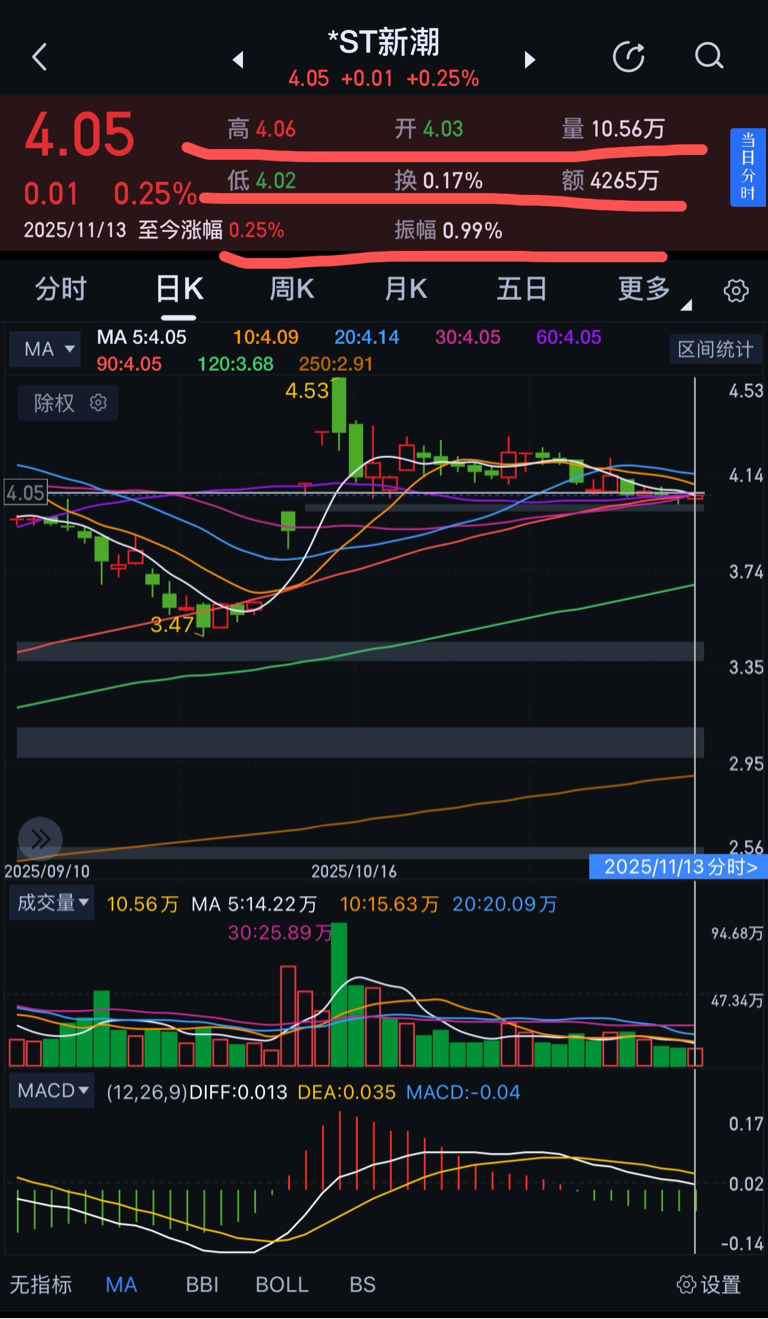Tap the 10:4.09 MA legend label
Screen dimensions: 768x1319
[x=266, y=338]
